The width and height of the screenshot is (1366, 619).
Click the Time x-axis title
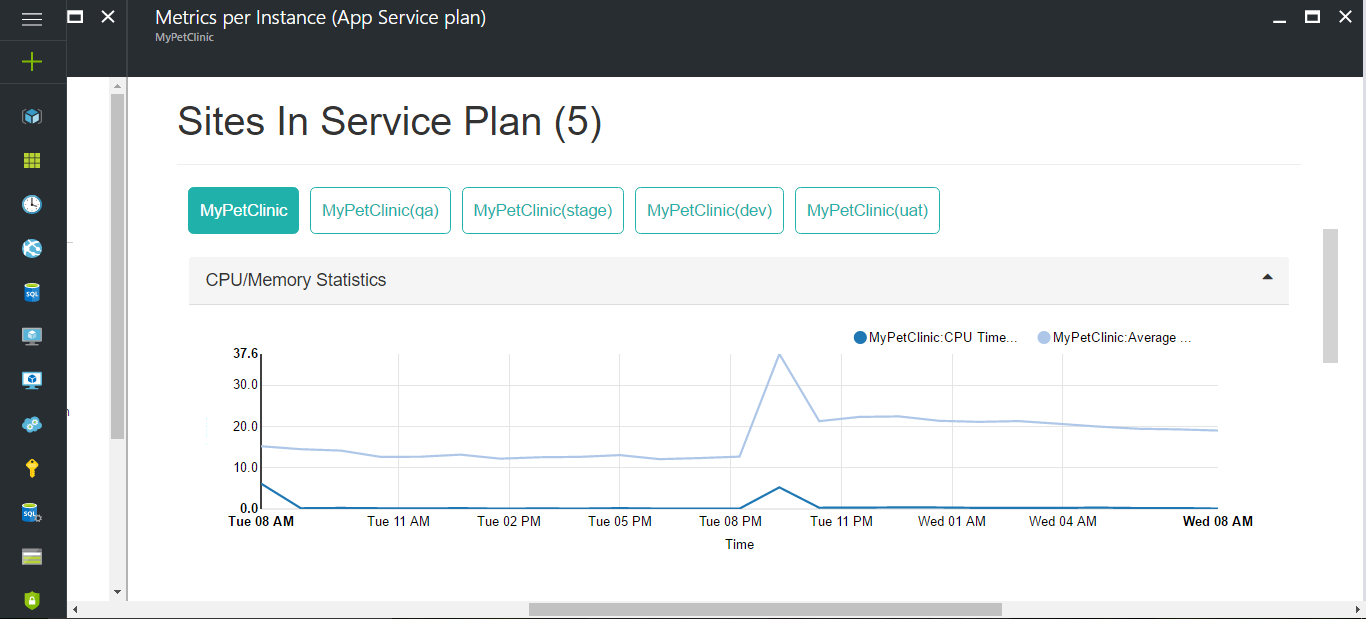[740, 545]
